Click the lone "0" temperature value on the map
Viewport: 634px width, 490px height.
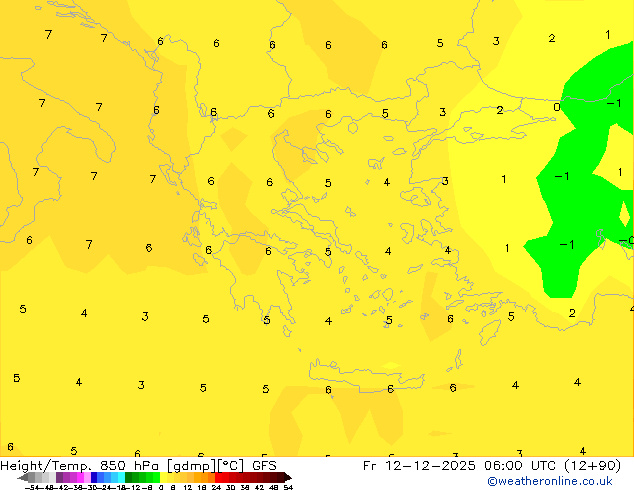click(x=557, y=107)
